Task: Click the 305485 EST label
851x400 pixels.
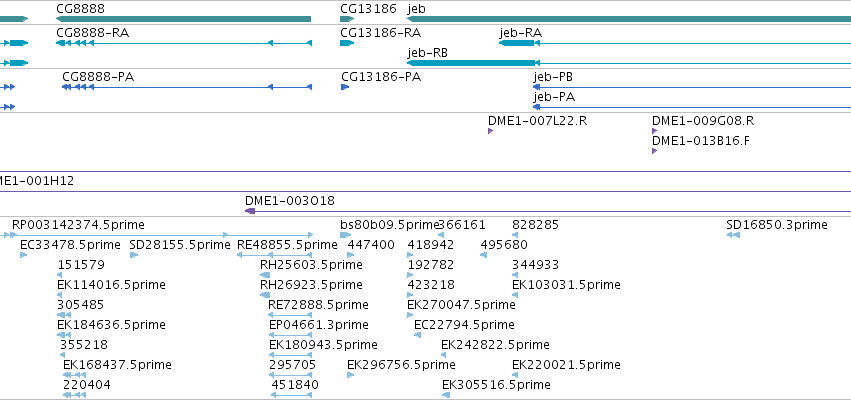Action: coord(80,305)
